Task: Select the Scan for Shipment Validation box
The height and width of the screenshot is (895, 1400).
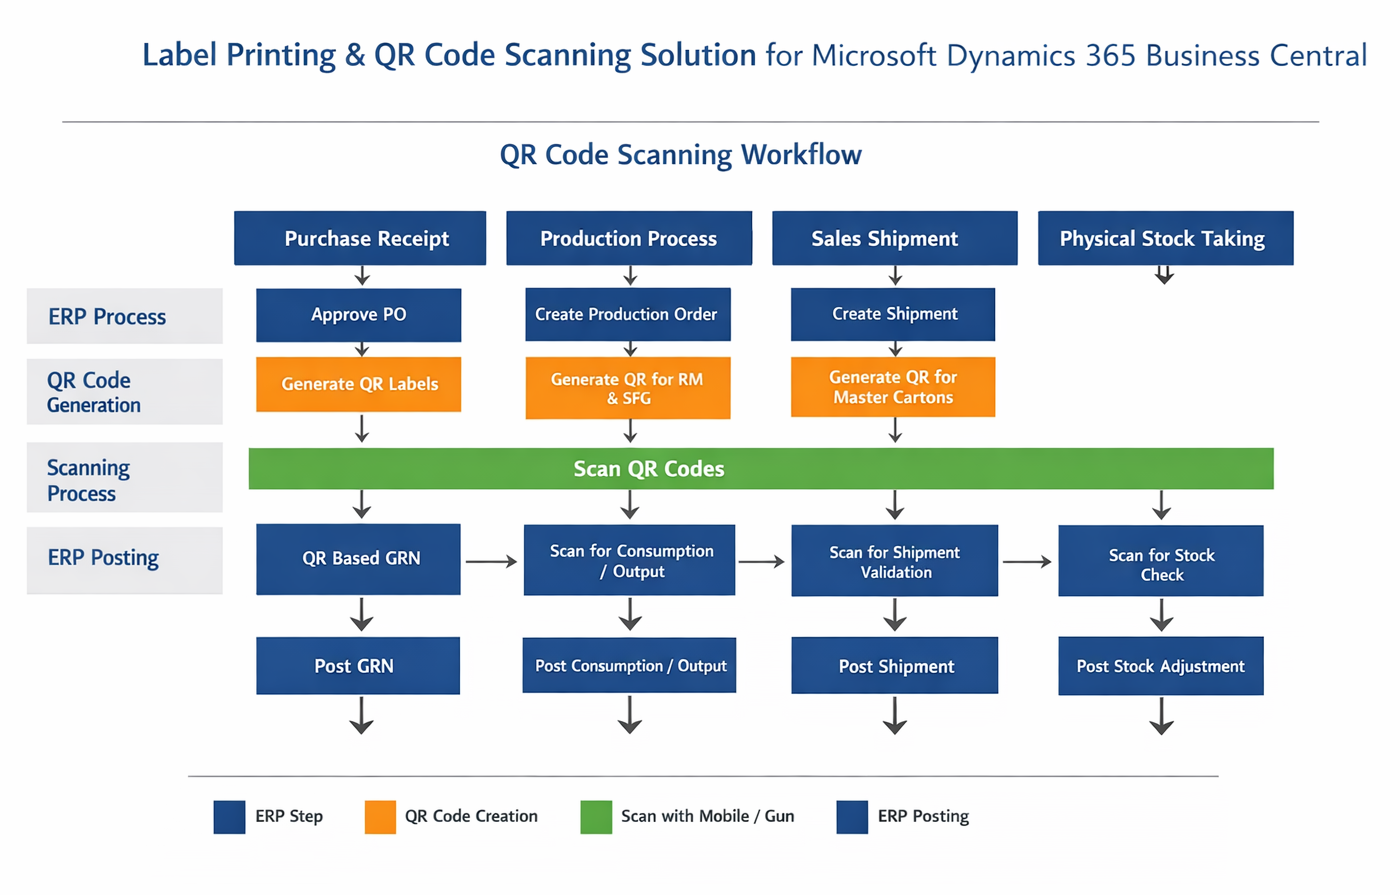Action: click(x=895, y=561)
